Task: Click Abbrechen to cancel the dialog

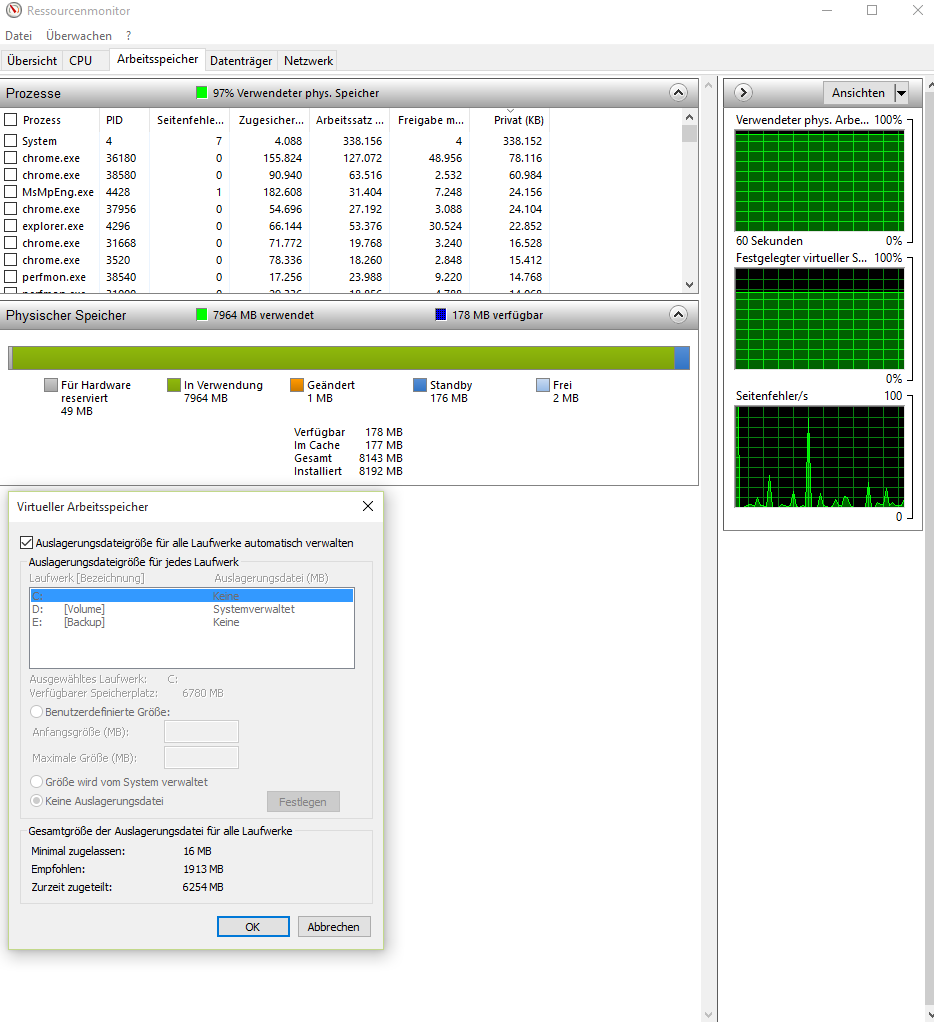Action: (334, 927)
